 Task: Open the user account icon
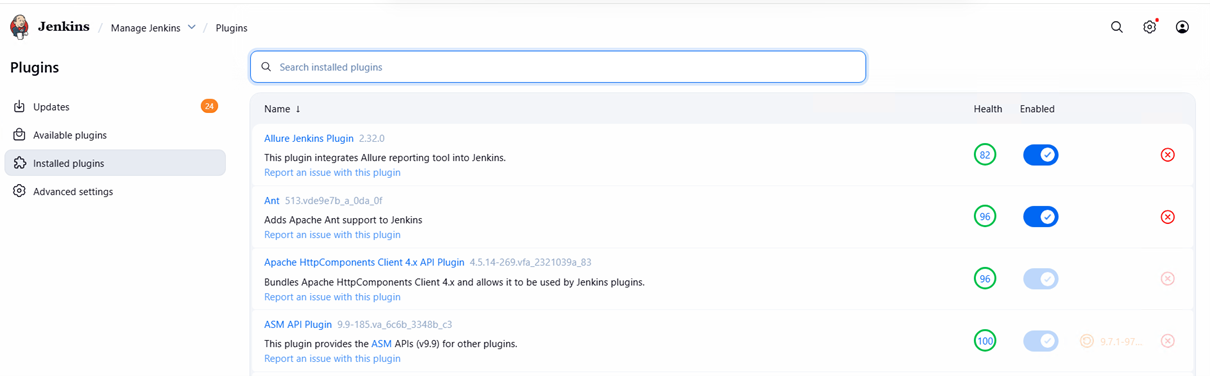[x=1182, y=27]
